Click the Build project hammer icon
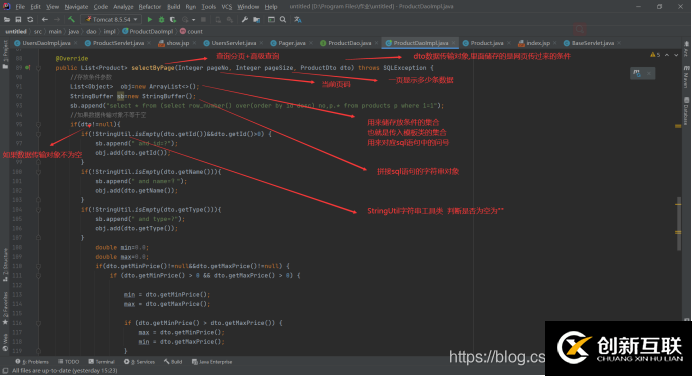692x376 pixels. pyautogui.click(x=71, y=19)
